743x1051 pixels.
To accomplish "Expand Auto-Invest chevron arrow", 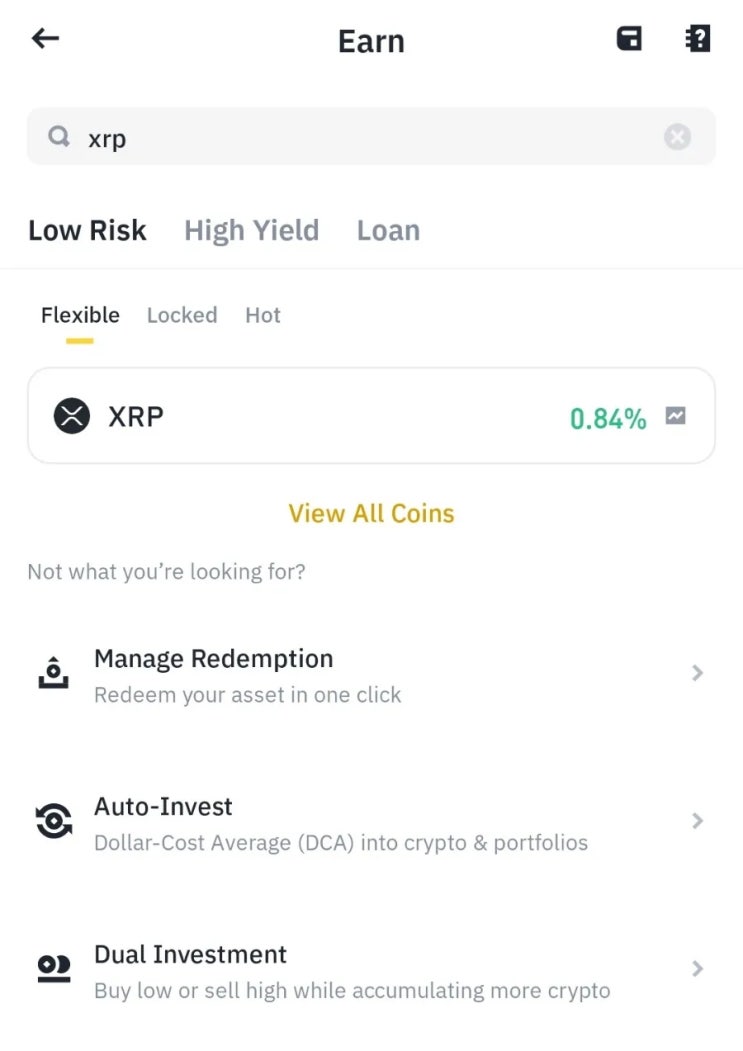I will (x=697, y=821).
